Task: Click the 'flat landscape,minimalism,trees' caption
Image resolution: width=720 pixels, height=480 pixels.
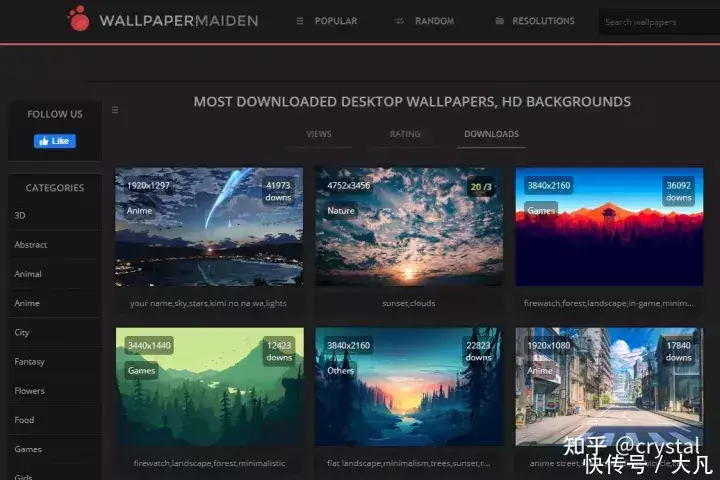Action: pyautogui.click(x=409, y=463)
